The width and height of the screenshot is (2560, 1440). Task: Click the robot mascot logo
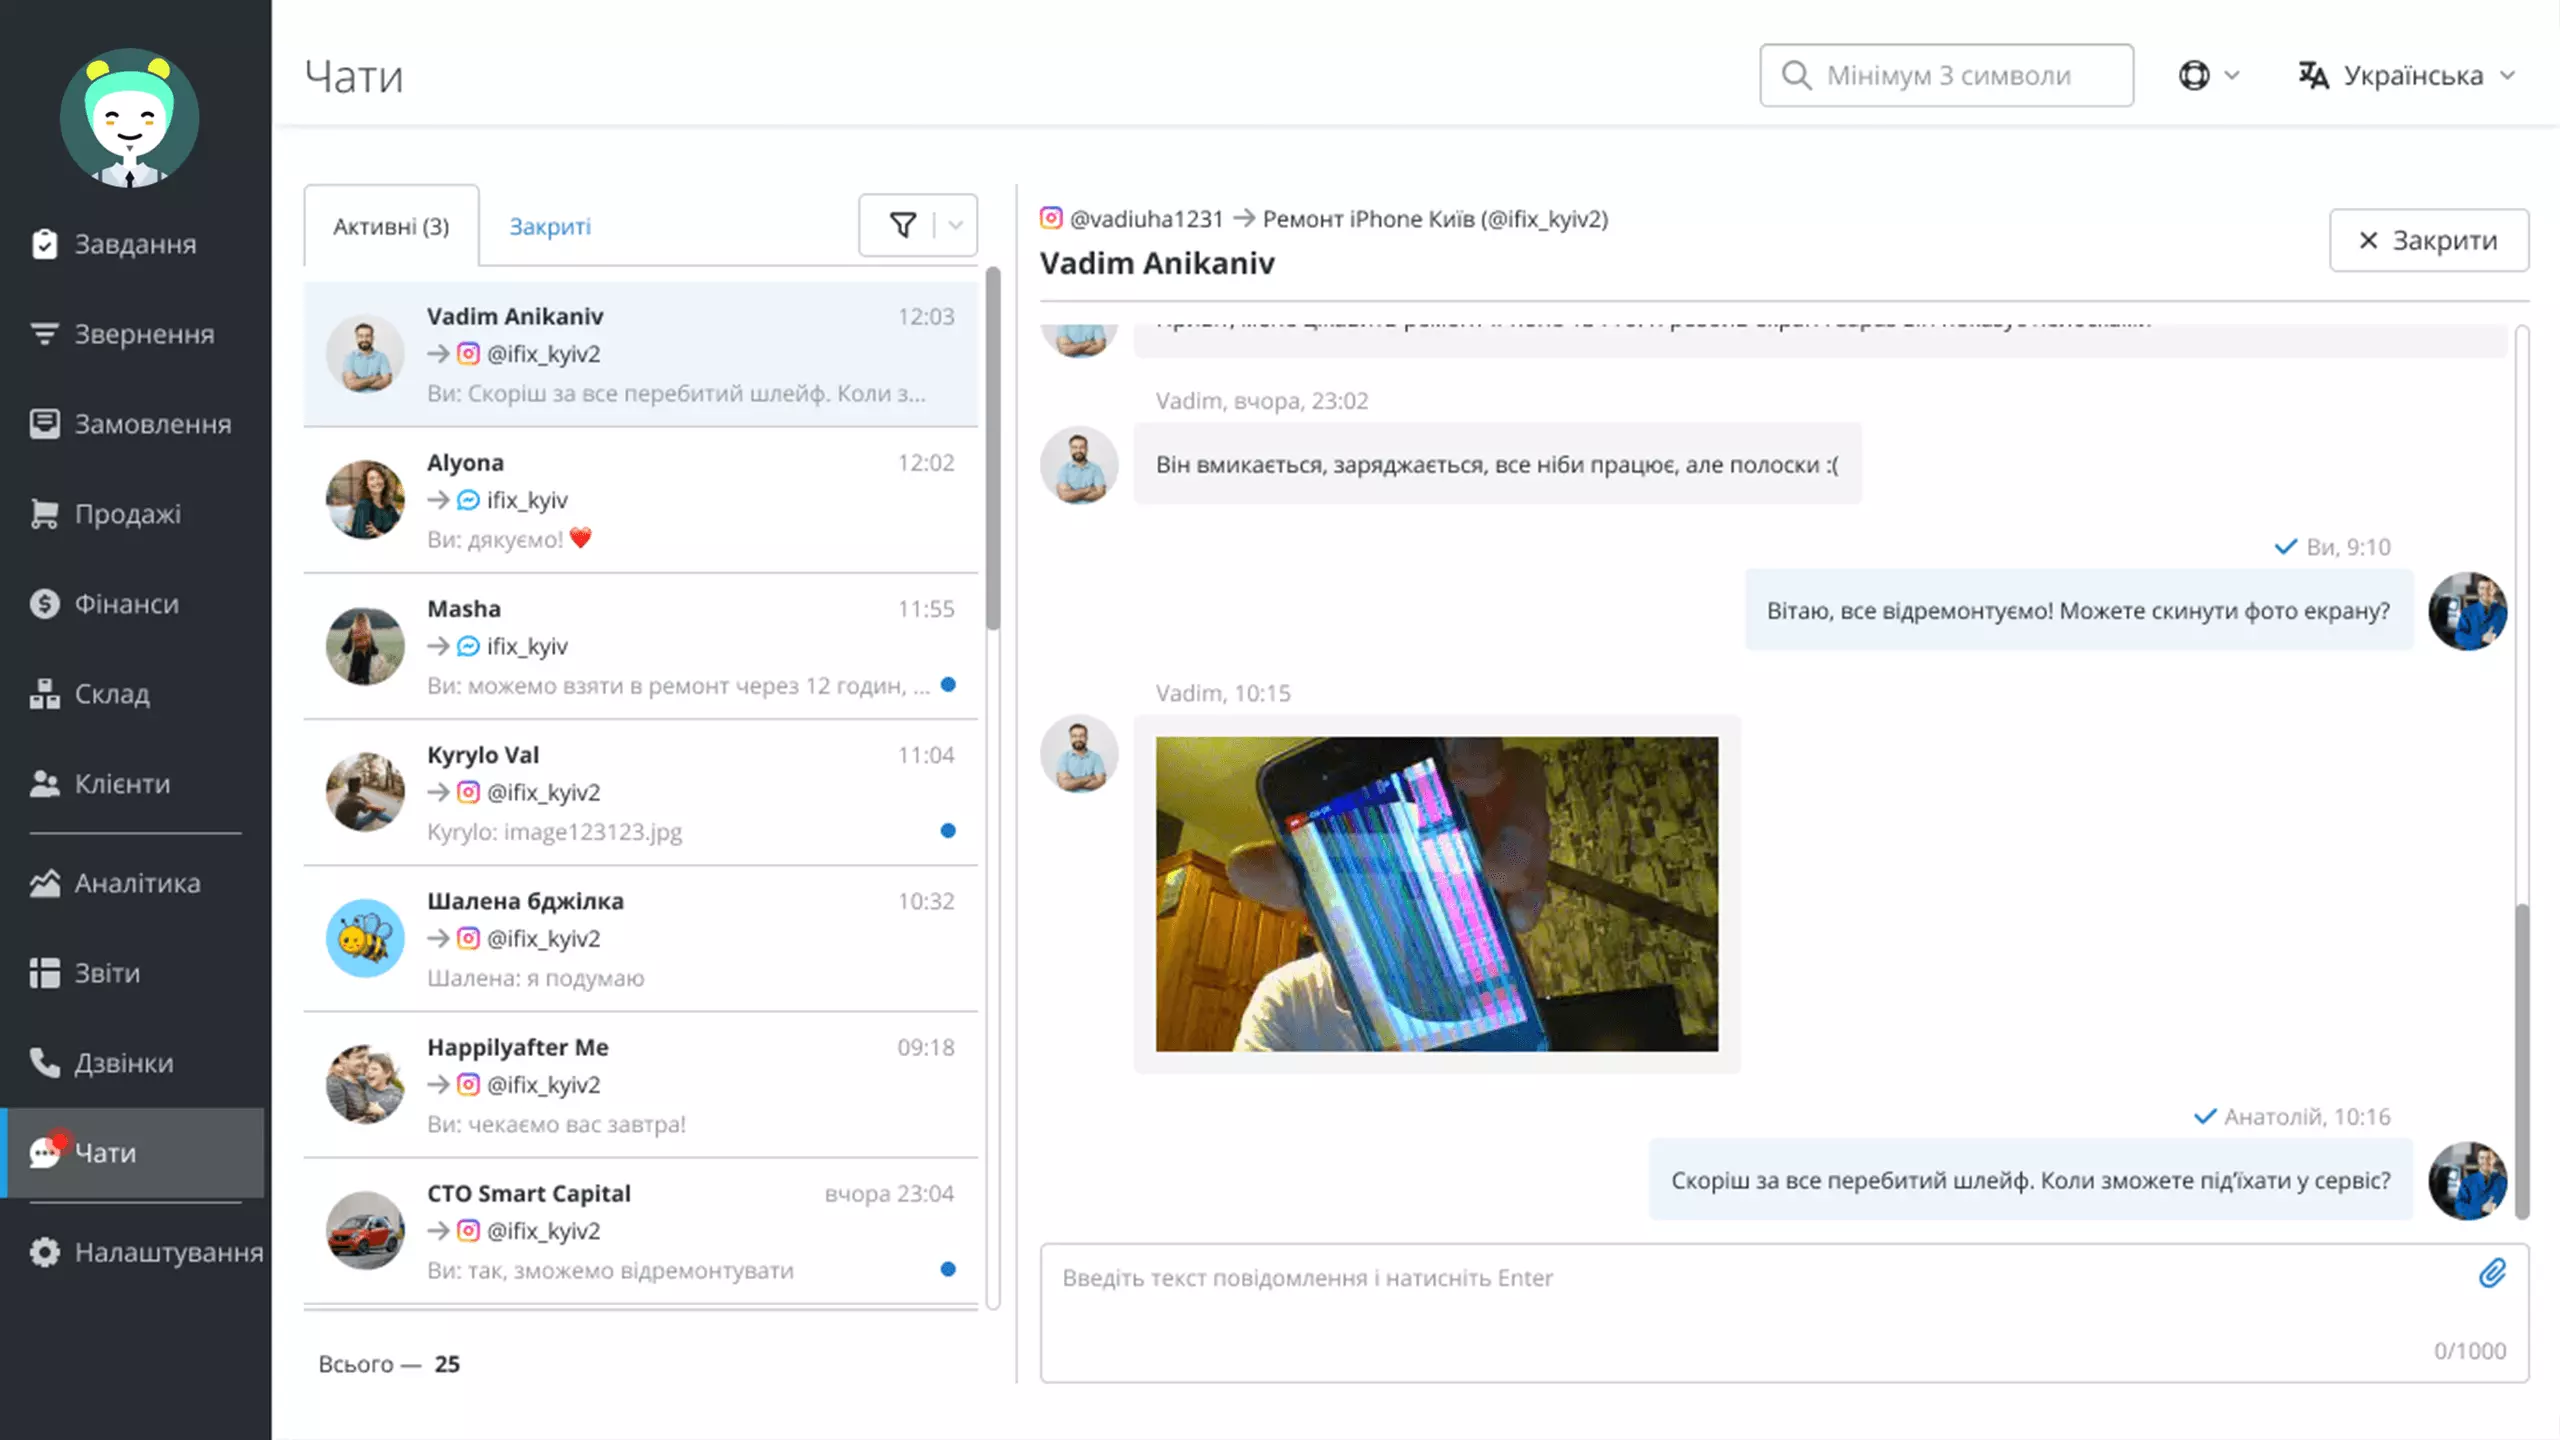(x=130, y=118)
